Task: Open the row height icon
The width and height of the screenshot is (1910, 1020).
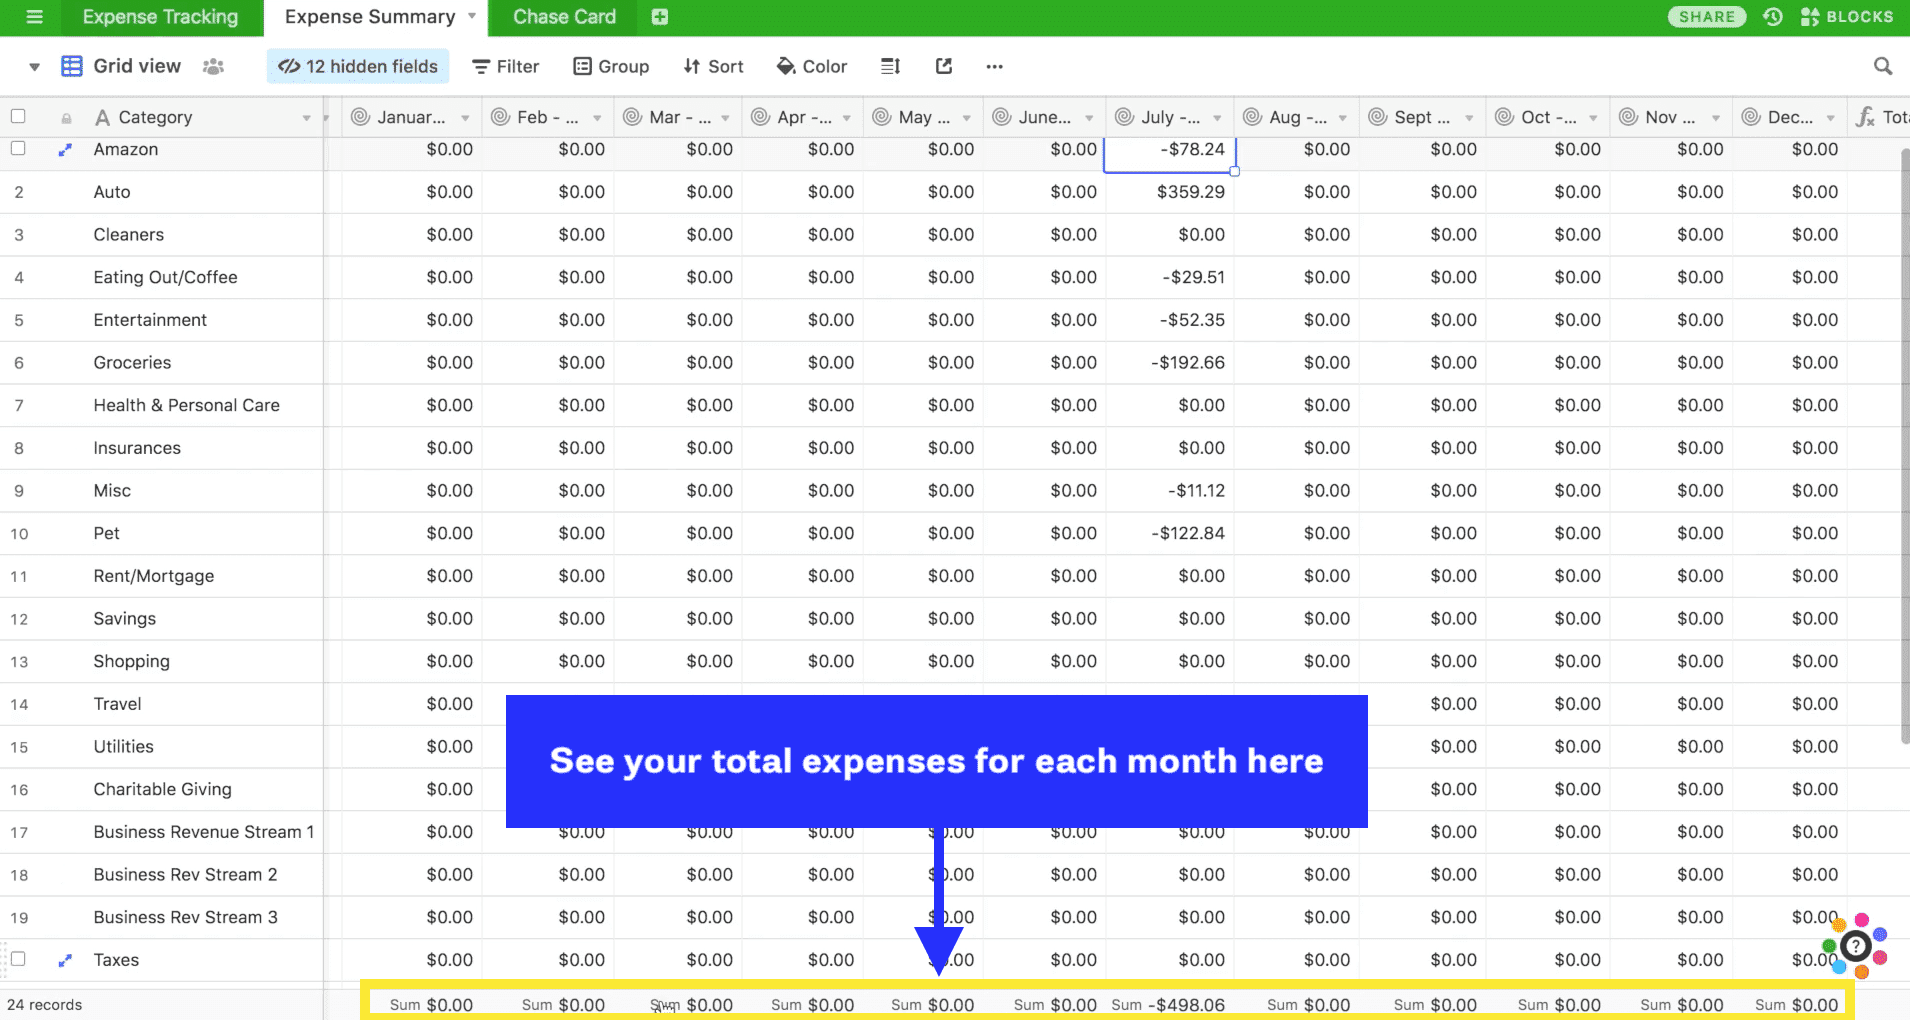Action: 890,66
